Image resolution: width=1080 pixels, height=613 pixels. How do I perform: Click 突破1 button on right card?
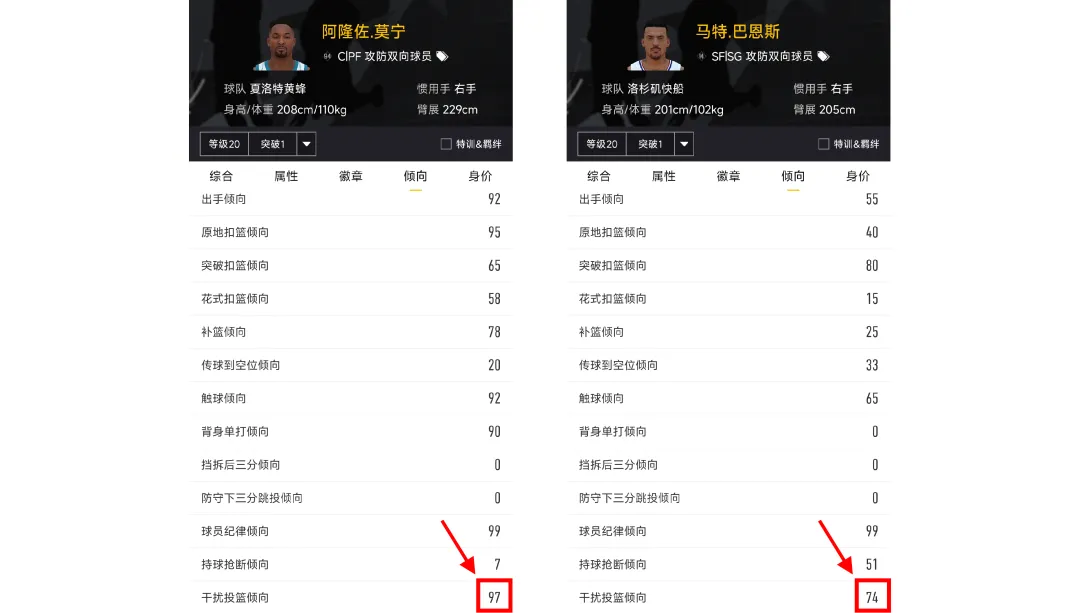tap(650, 144)
